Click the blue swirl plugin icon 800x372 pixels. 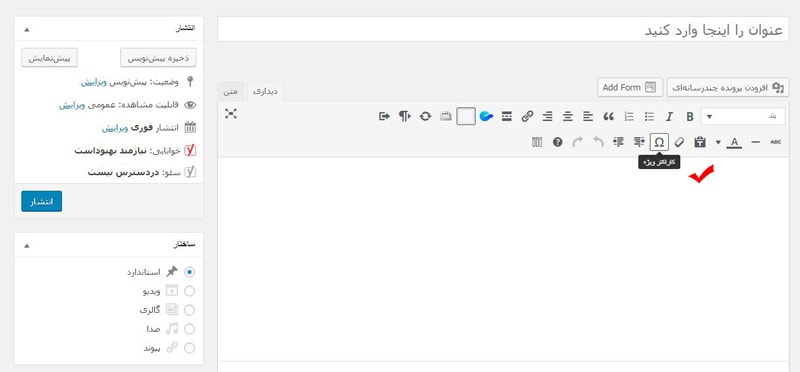[x=486, y=117]
